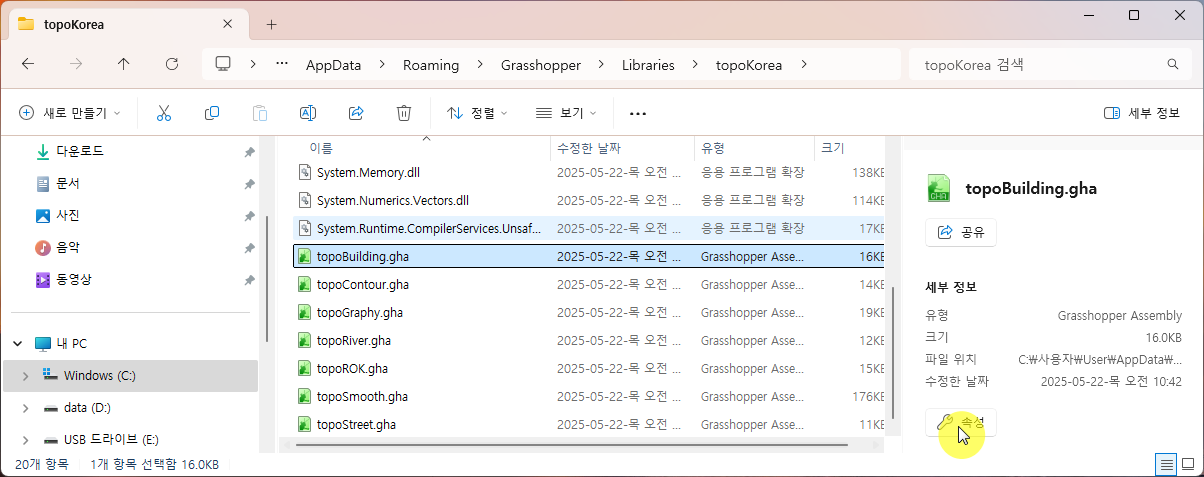Open the 새로 만들기 dropdown

(70, 113)
